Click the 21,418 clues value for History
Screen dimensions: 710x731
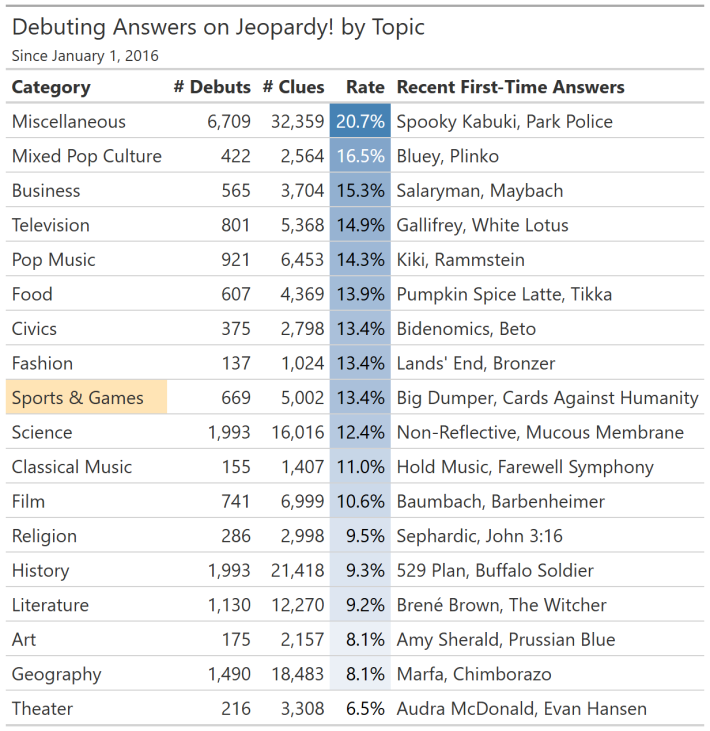pyautogui.click(x=297, y=571)
